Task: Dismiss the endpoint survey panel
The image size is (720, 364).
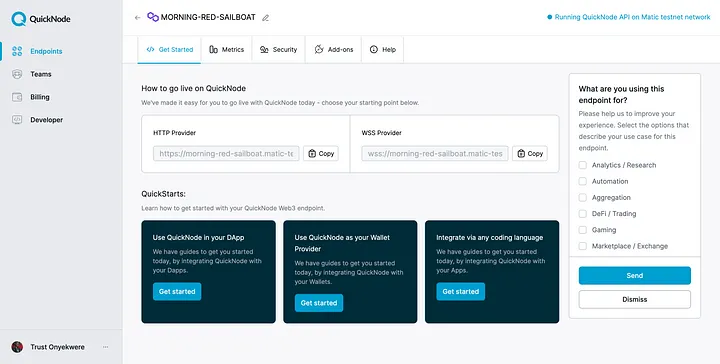Action: (635, 299)
